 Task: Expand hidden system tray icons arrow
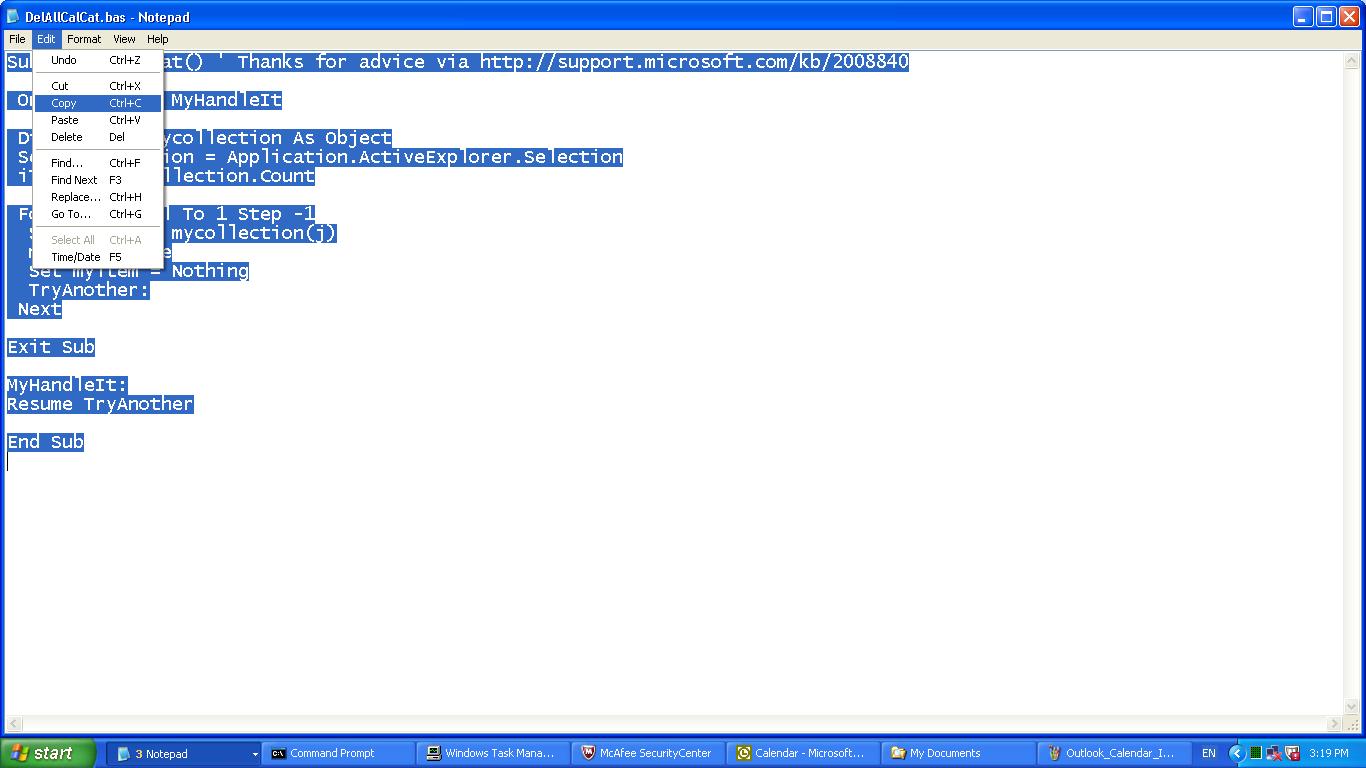(x=1237, y=753)
